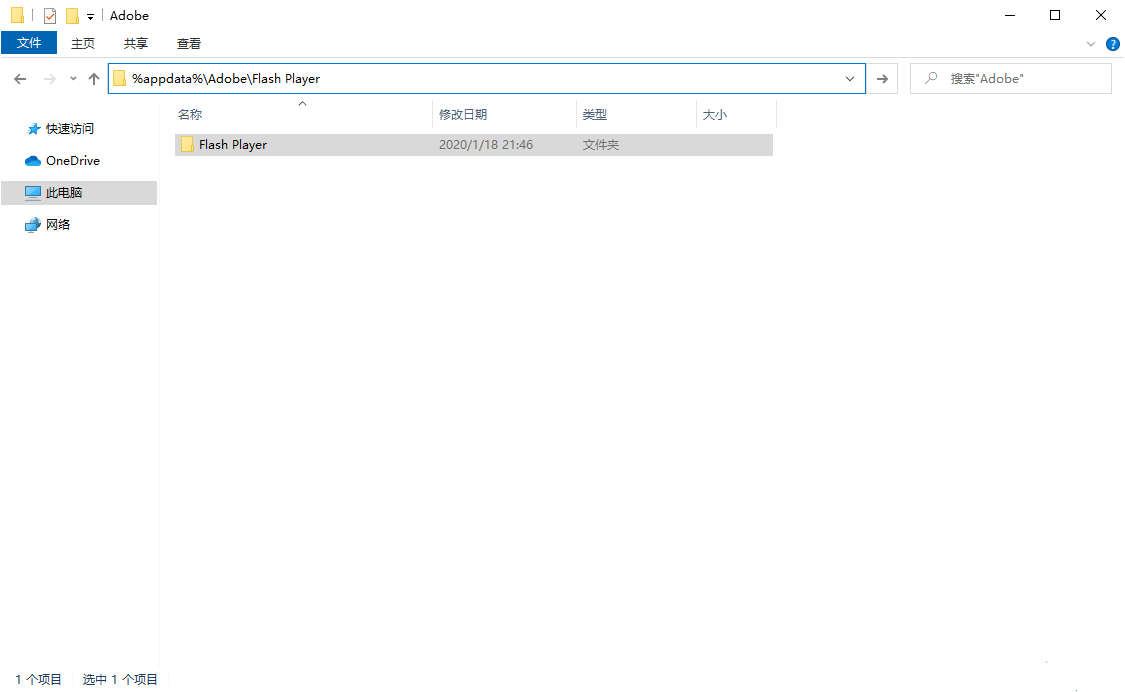Screen dimensions: 1125x692
Task: Click the search magnifier icon
Action: tap(931, 78)
